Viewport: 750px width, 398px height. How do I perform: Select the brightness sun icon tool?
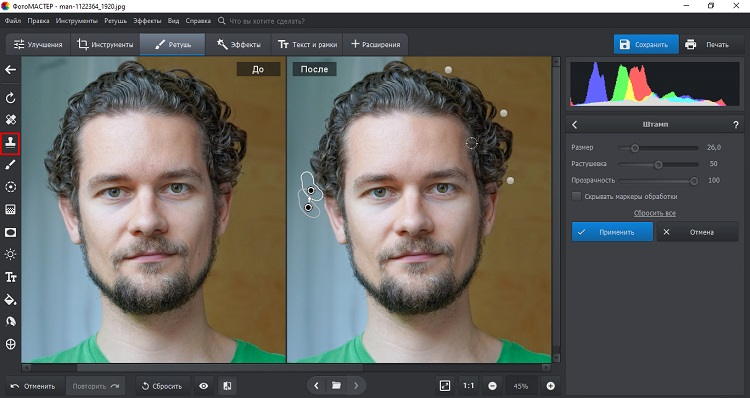coord(11,254)
